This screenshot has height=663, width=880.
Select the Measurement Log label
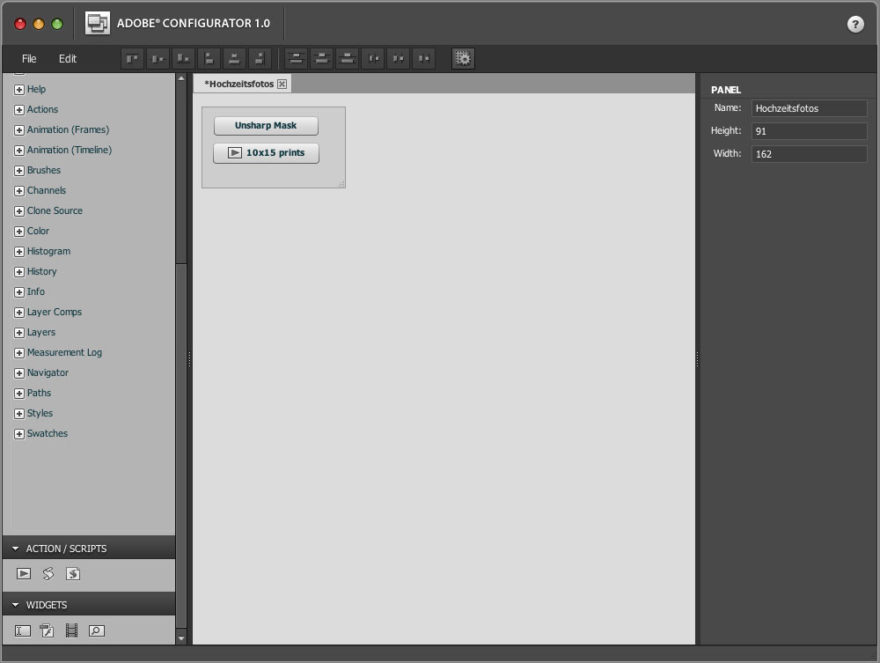click(x=65, y=352)
